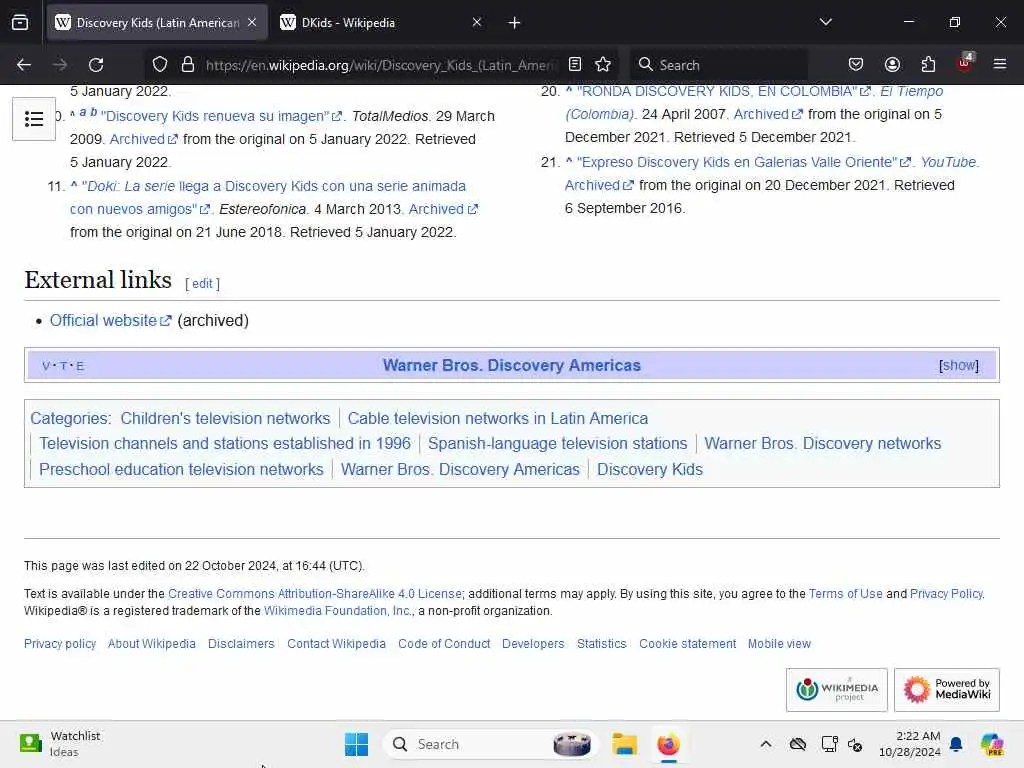Bookmark this page with the star icon
Screen dimensions: 1024x768
[x=603, y=64]
